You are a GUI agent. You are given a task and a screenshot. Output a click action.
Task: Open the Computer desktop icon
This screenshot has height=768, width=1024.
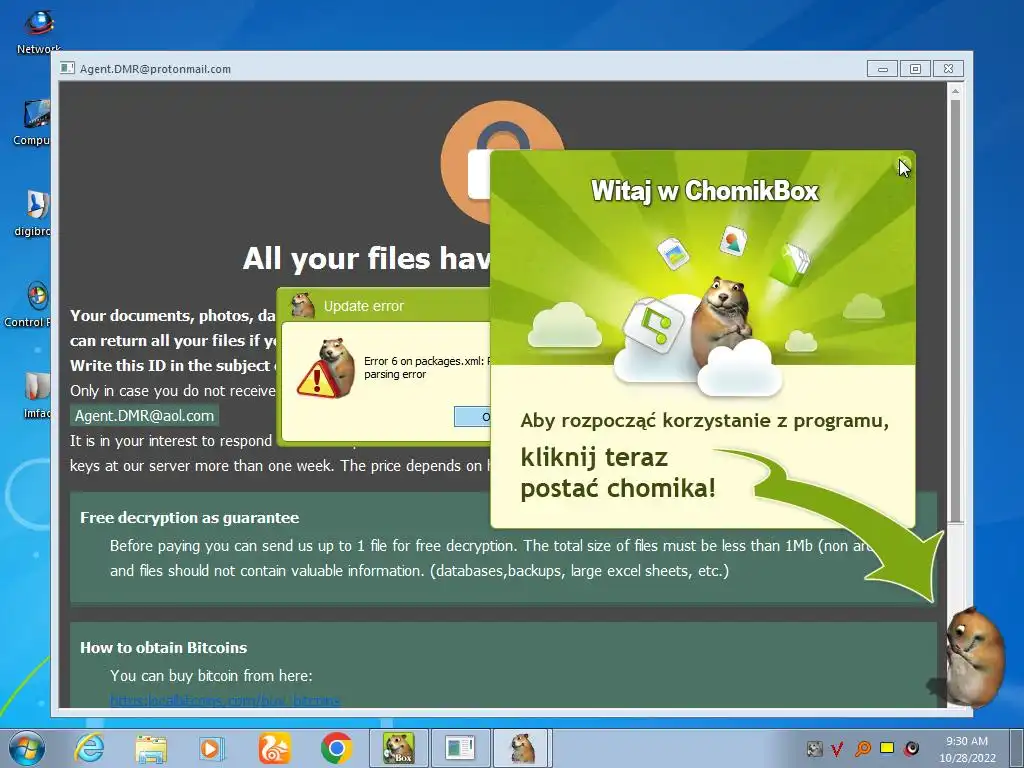coord(33,123)
